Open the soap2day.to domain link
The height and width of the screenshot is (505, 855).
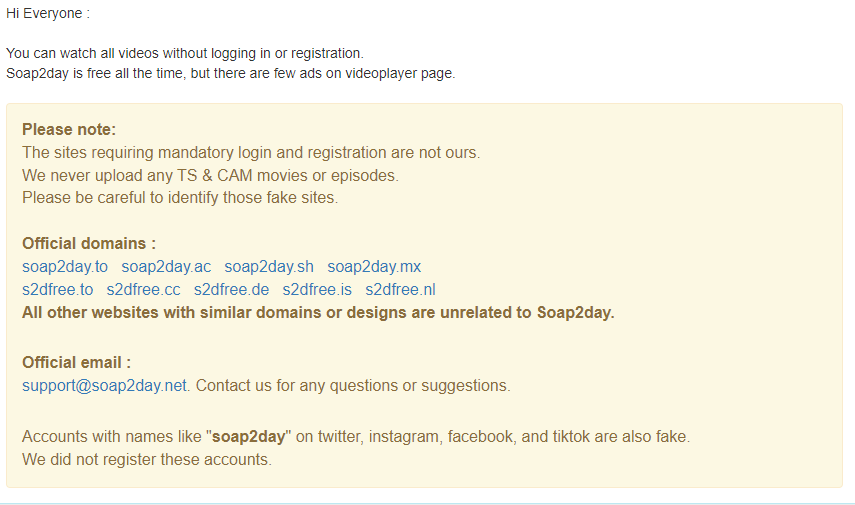65,267
